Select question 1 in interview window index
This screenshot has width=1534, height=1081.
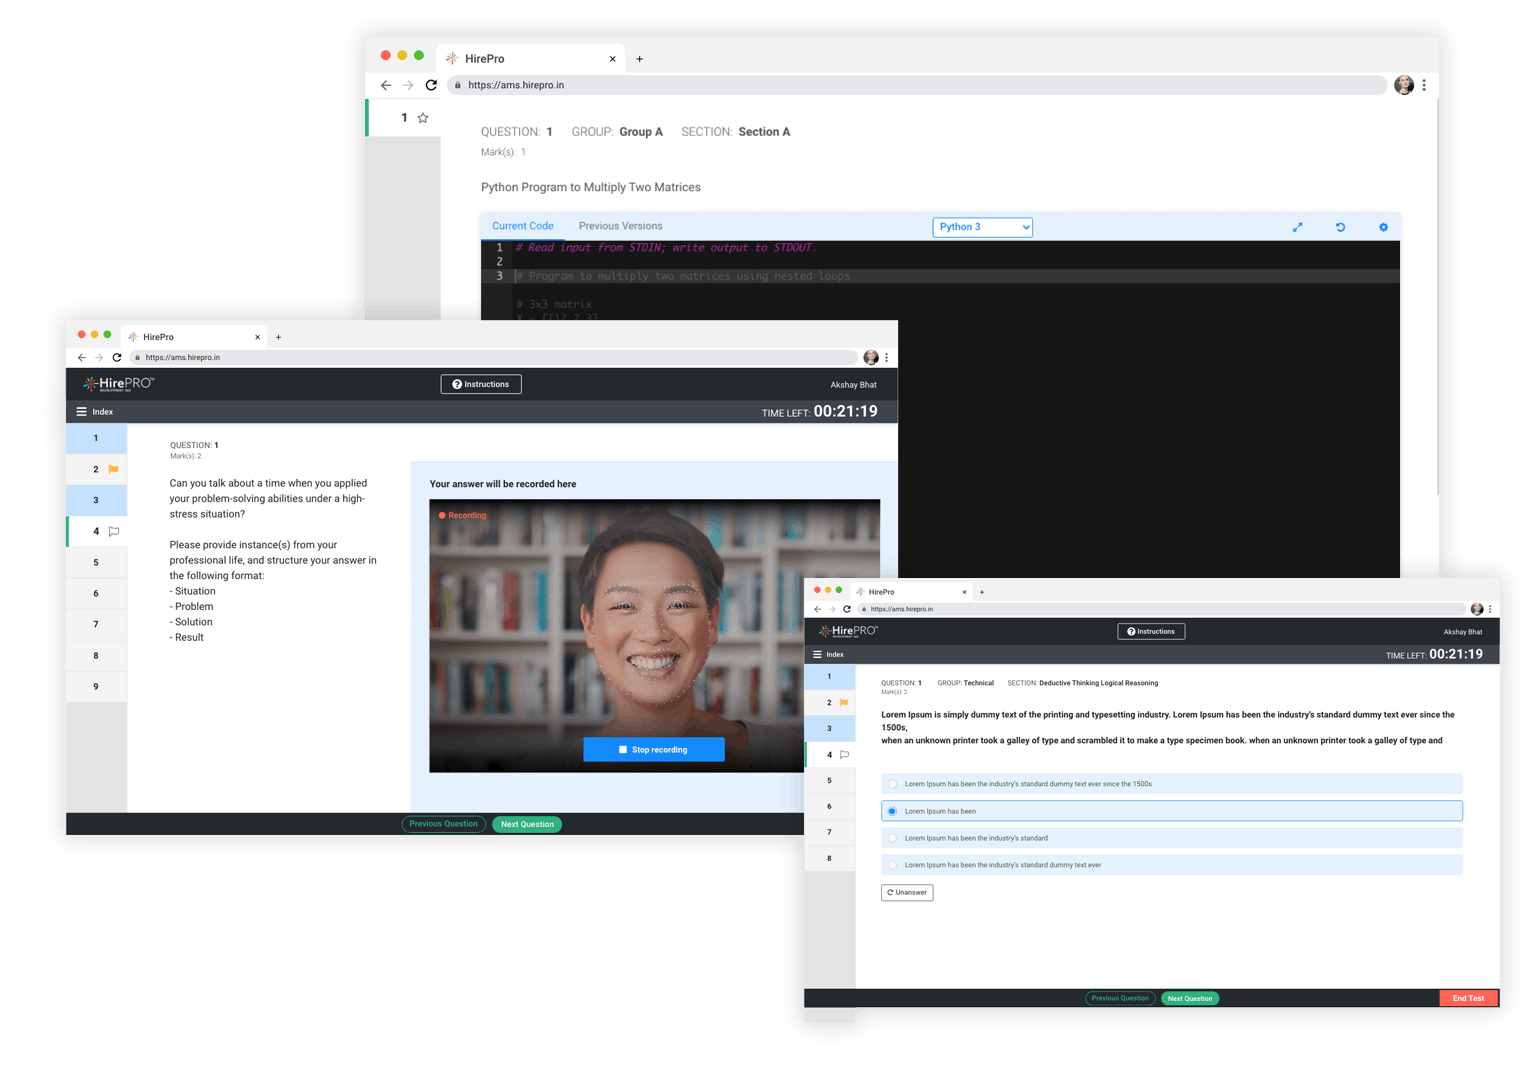96,438
